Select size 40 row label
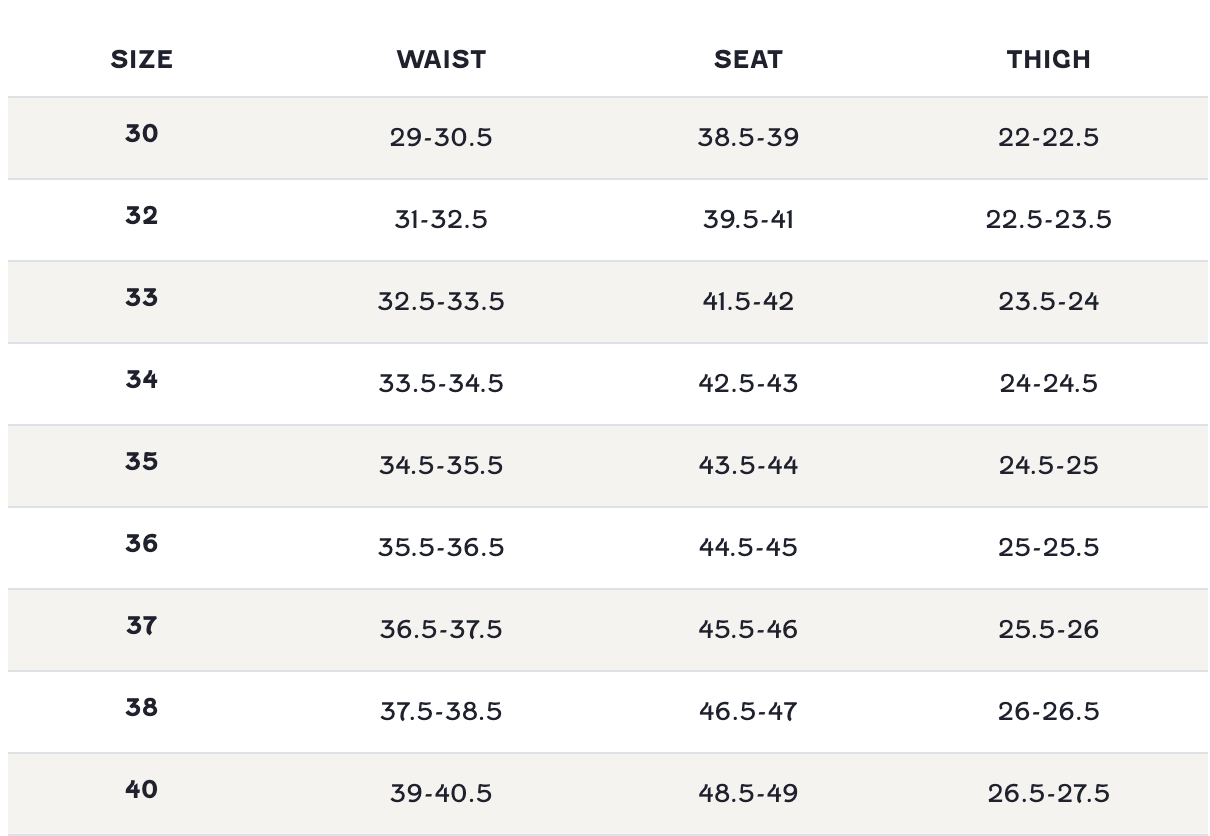Viewport: 1210px width, 836px height. (141, 789)
